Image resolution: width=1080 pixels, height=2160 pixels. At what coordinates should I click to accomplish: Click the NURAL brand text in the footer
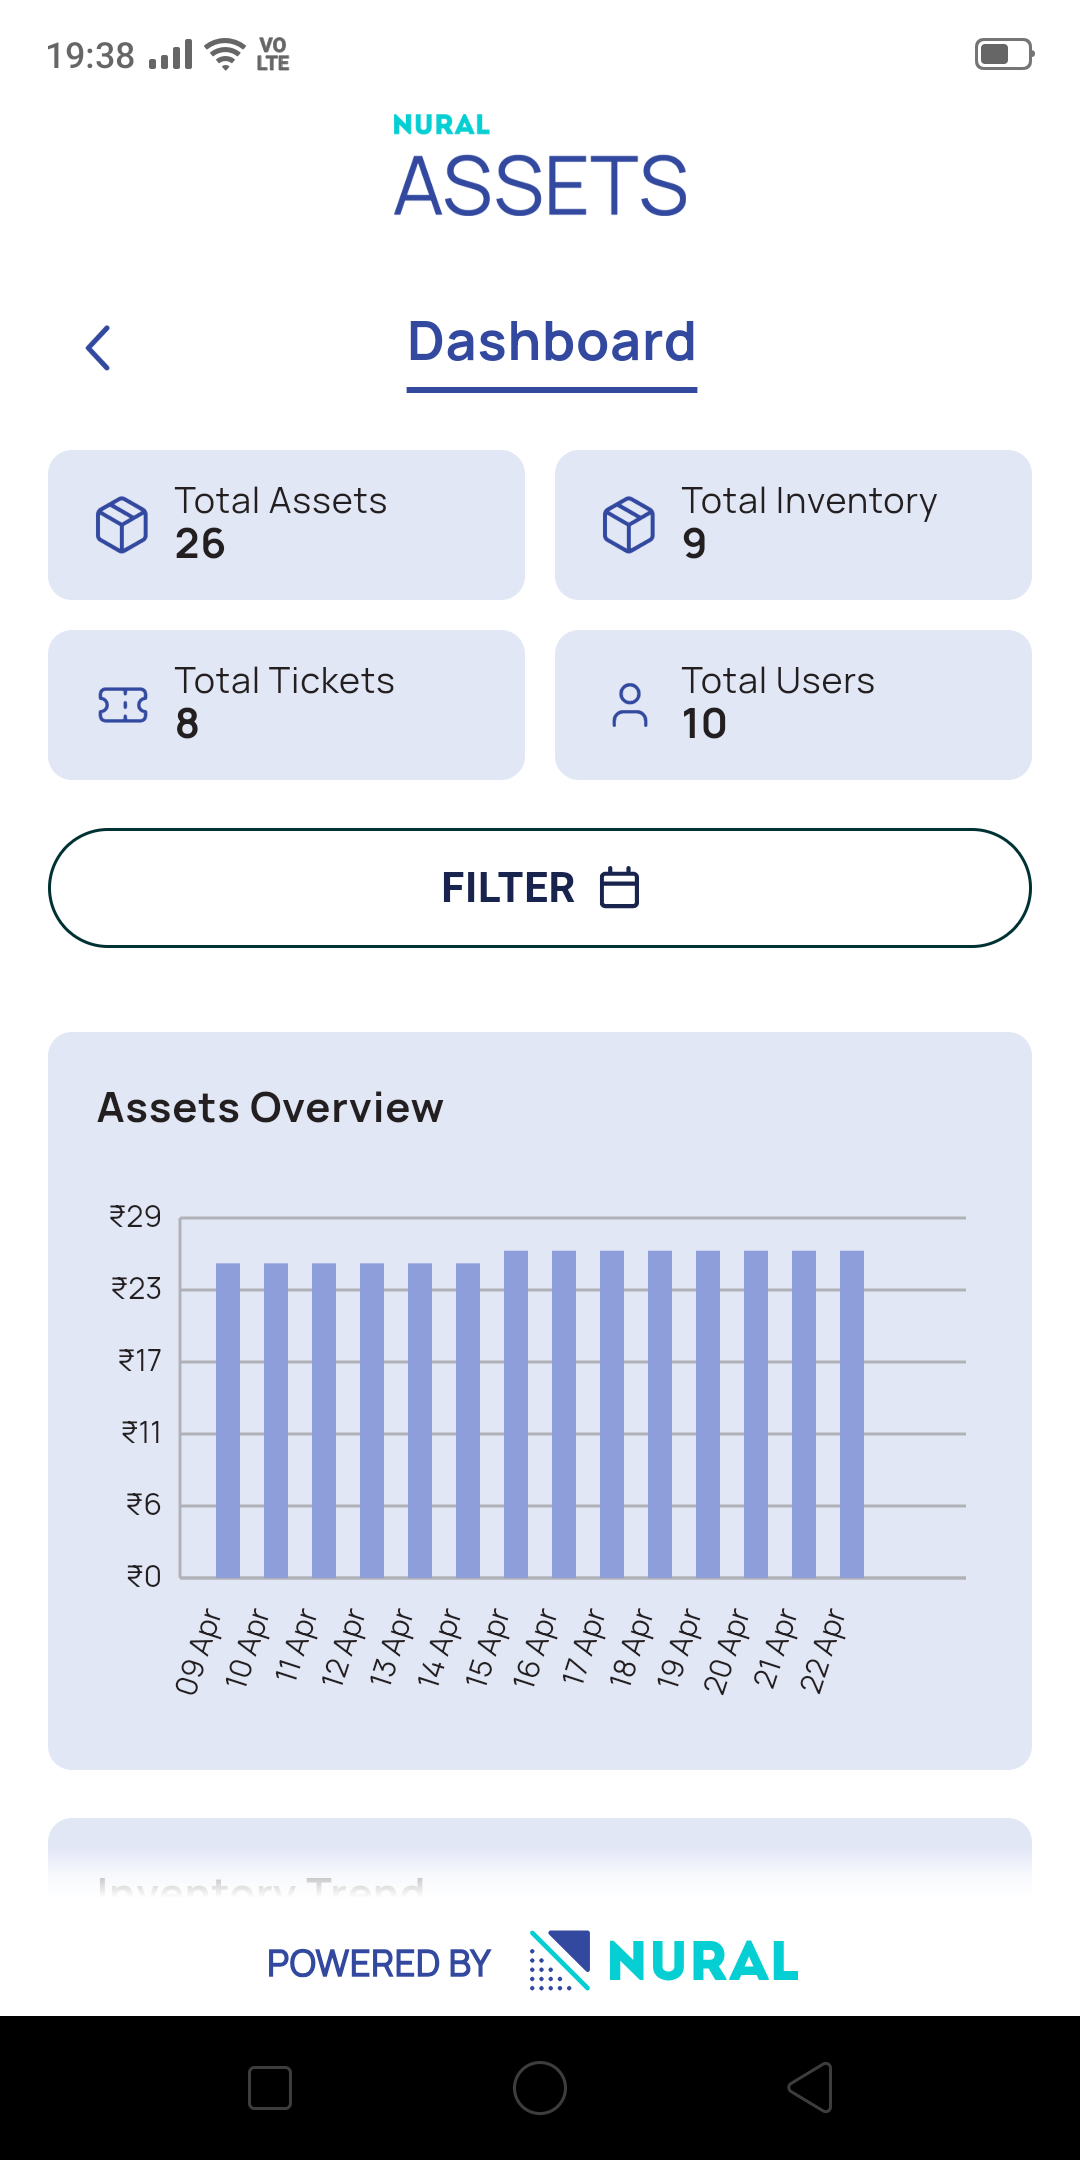point(703,1961)
